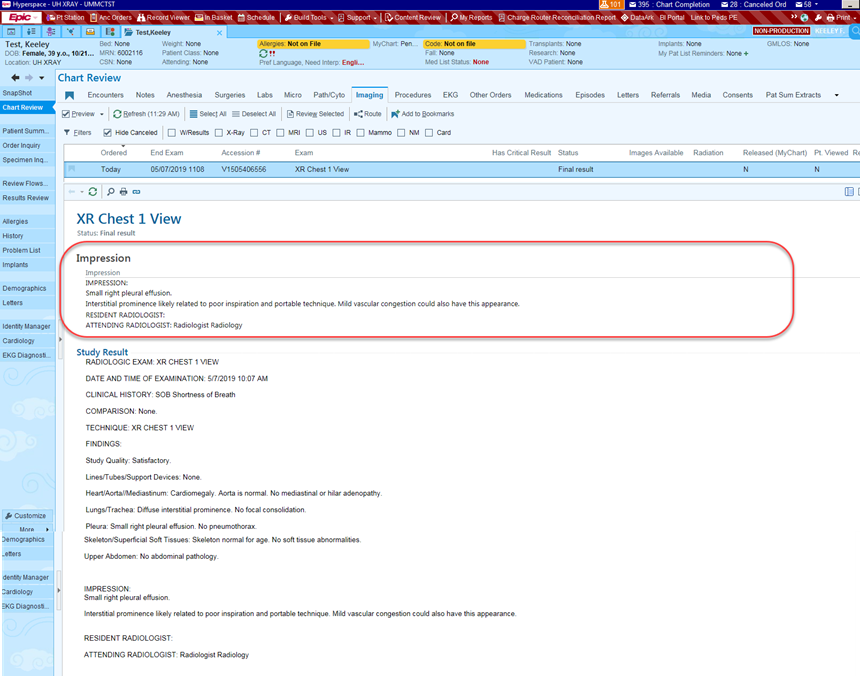Image resolution: width=860 pixels, height=676 pixels.
Task: Open My Reports magnifier
Action: 471,18
